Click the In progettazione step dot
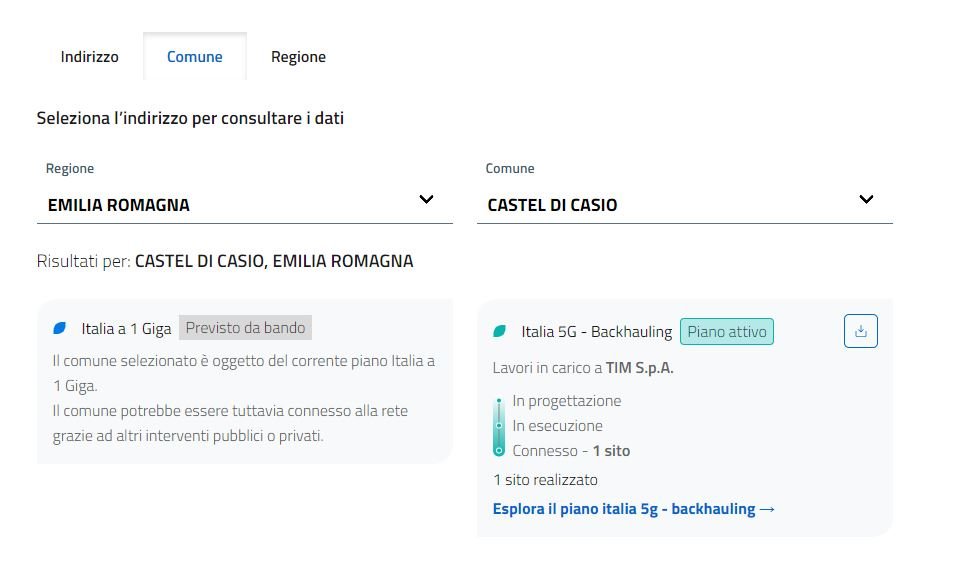The width and height of the screenshot is (970, 561). [499, 402]
